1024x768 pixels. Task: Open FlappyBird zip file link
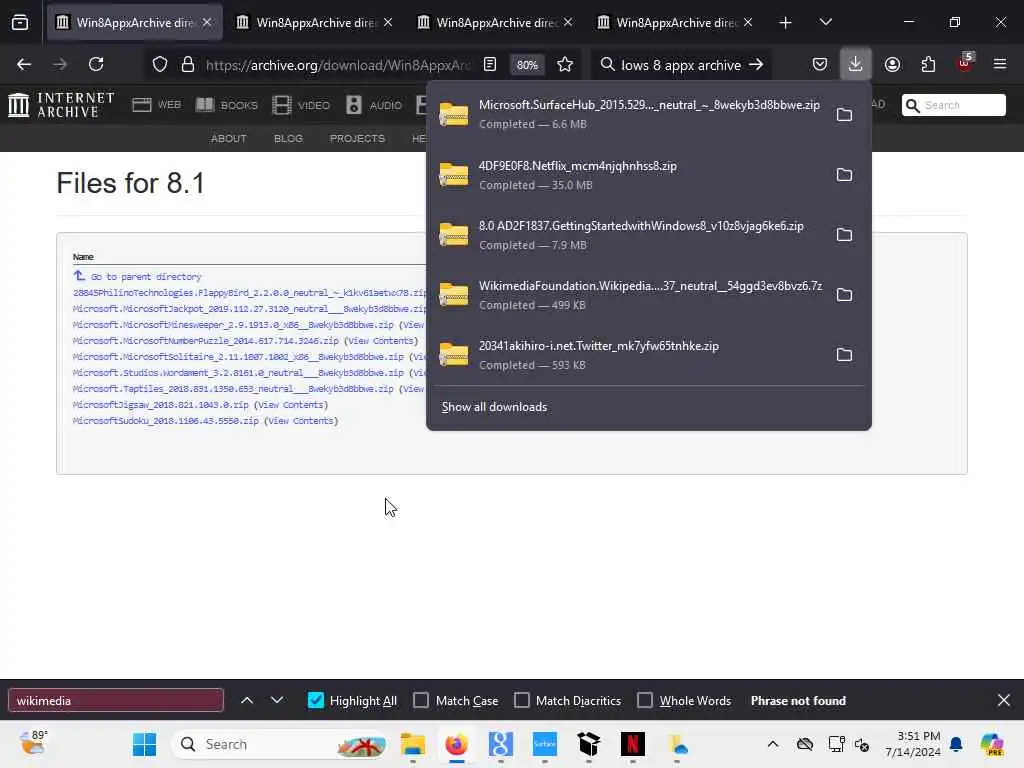pos(249,293)
